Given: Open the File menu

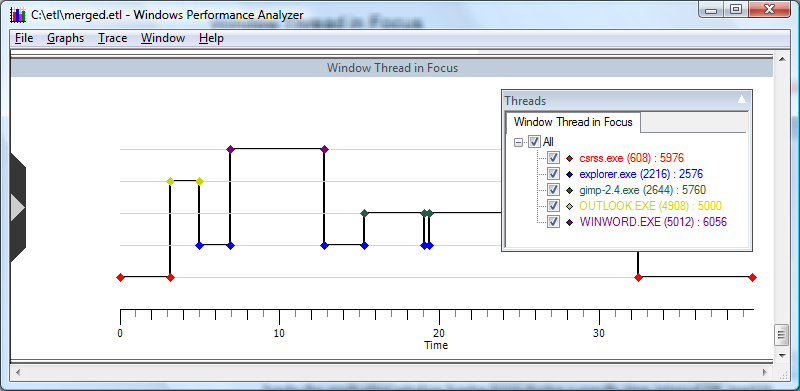Looking at the screenshot, I should 24,38.
